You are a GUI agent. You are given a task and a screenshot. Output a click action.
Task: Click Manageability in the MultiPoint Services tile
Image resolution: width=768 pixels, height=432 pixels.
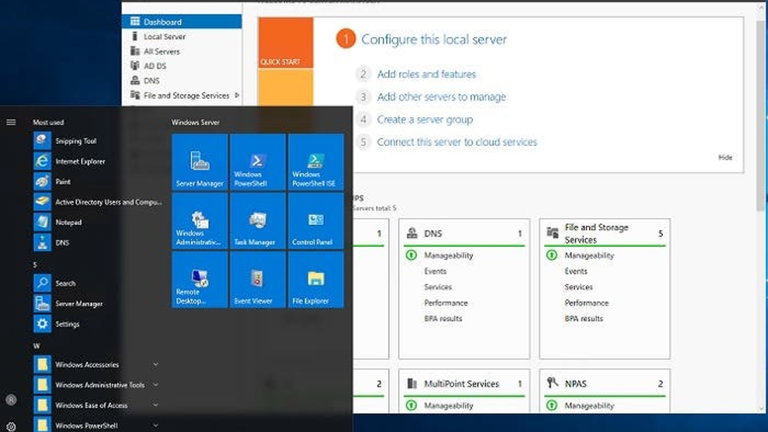tap(449, 406)
